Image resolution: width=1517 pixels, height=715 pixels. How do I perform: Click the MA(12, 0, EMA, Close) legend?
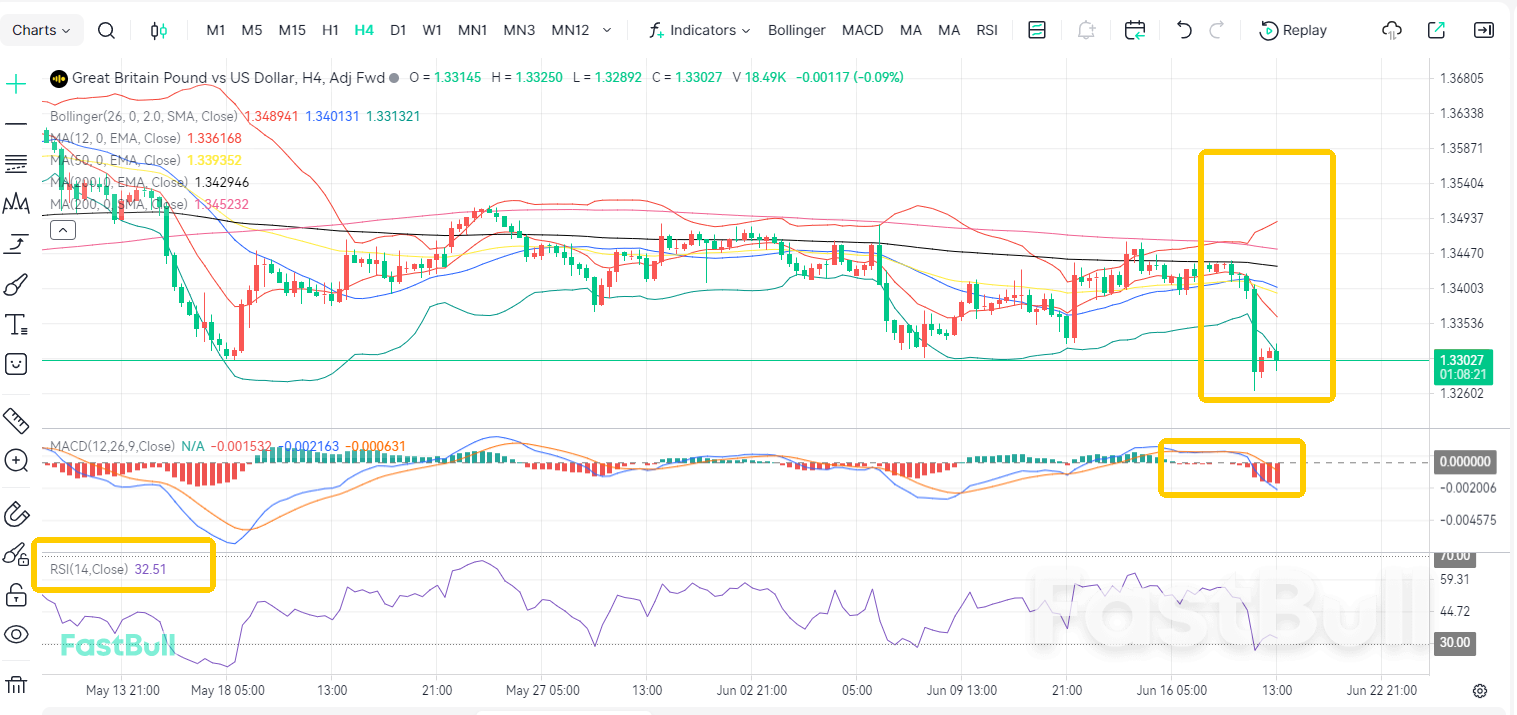pos(115,138)
